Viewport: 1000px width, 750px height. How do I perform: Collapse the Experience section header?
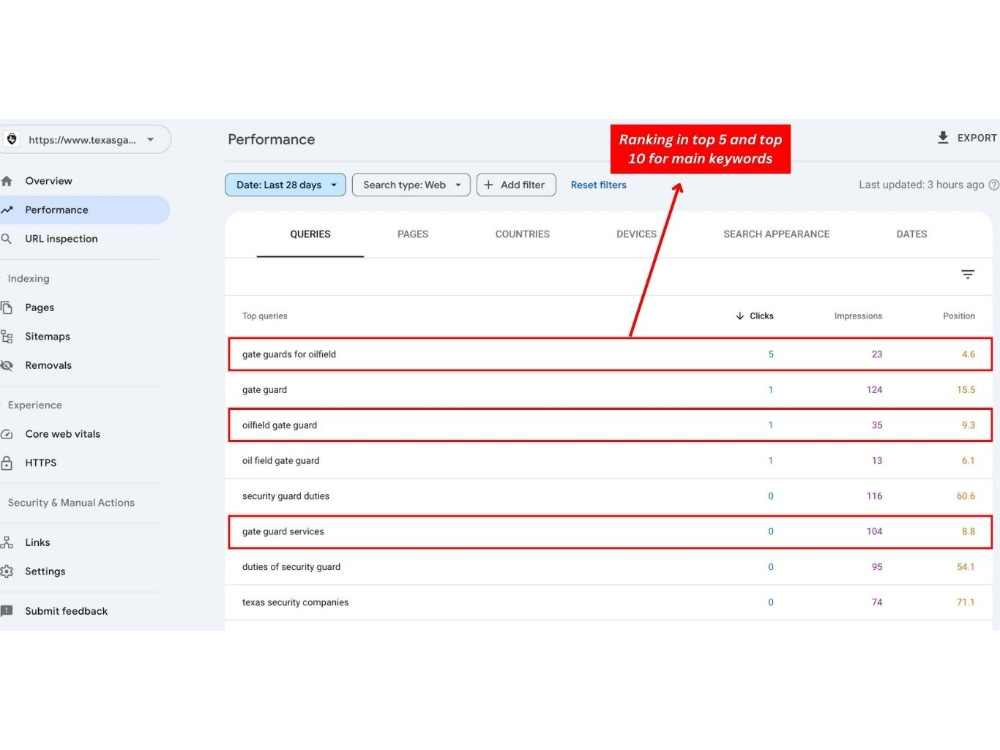point(34,405)
